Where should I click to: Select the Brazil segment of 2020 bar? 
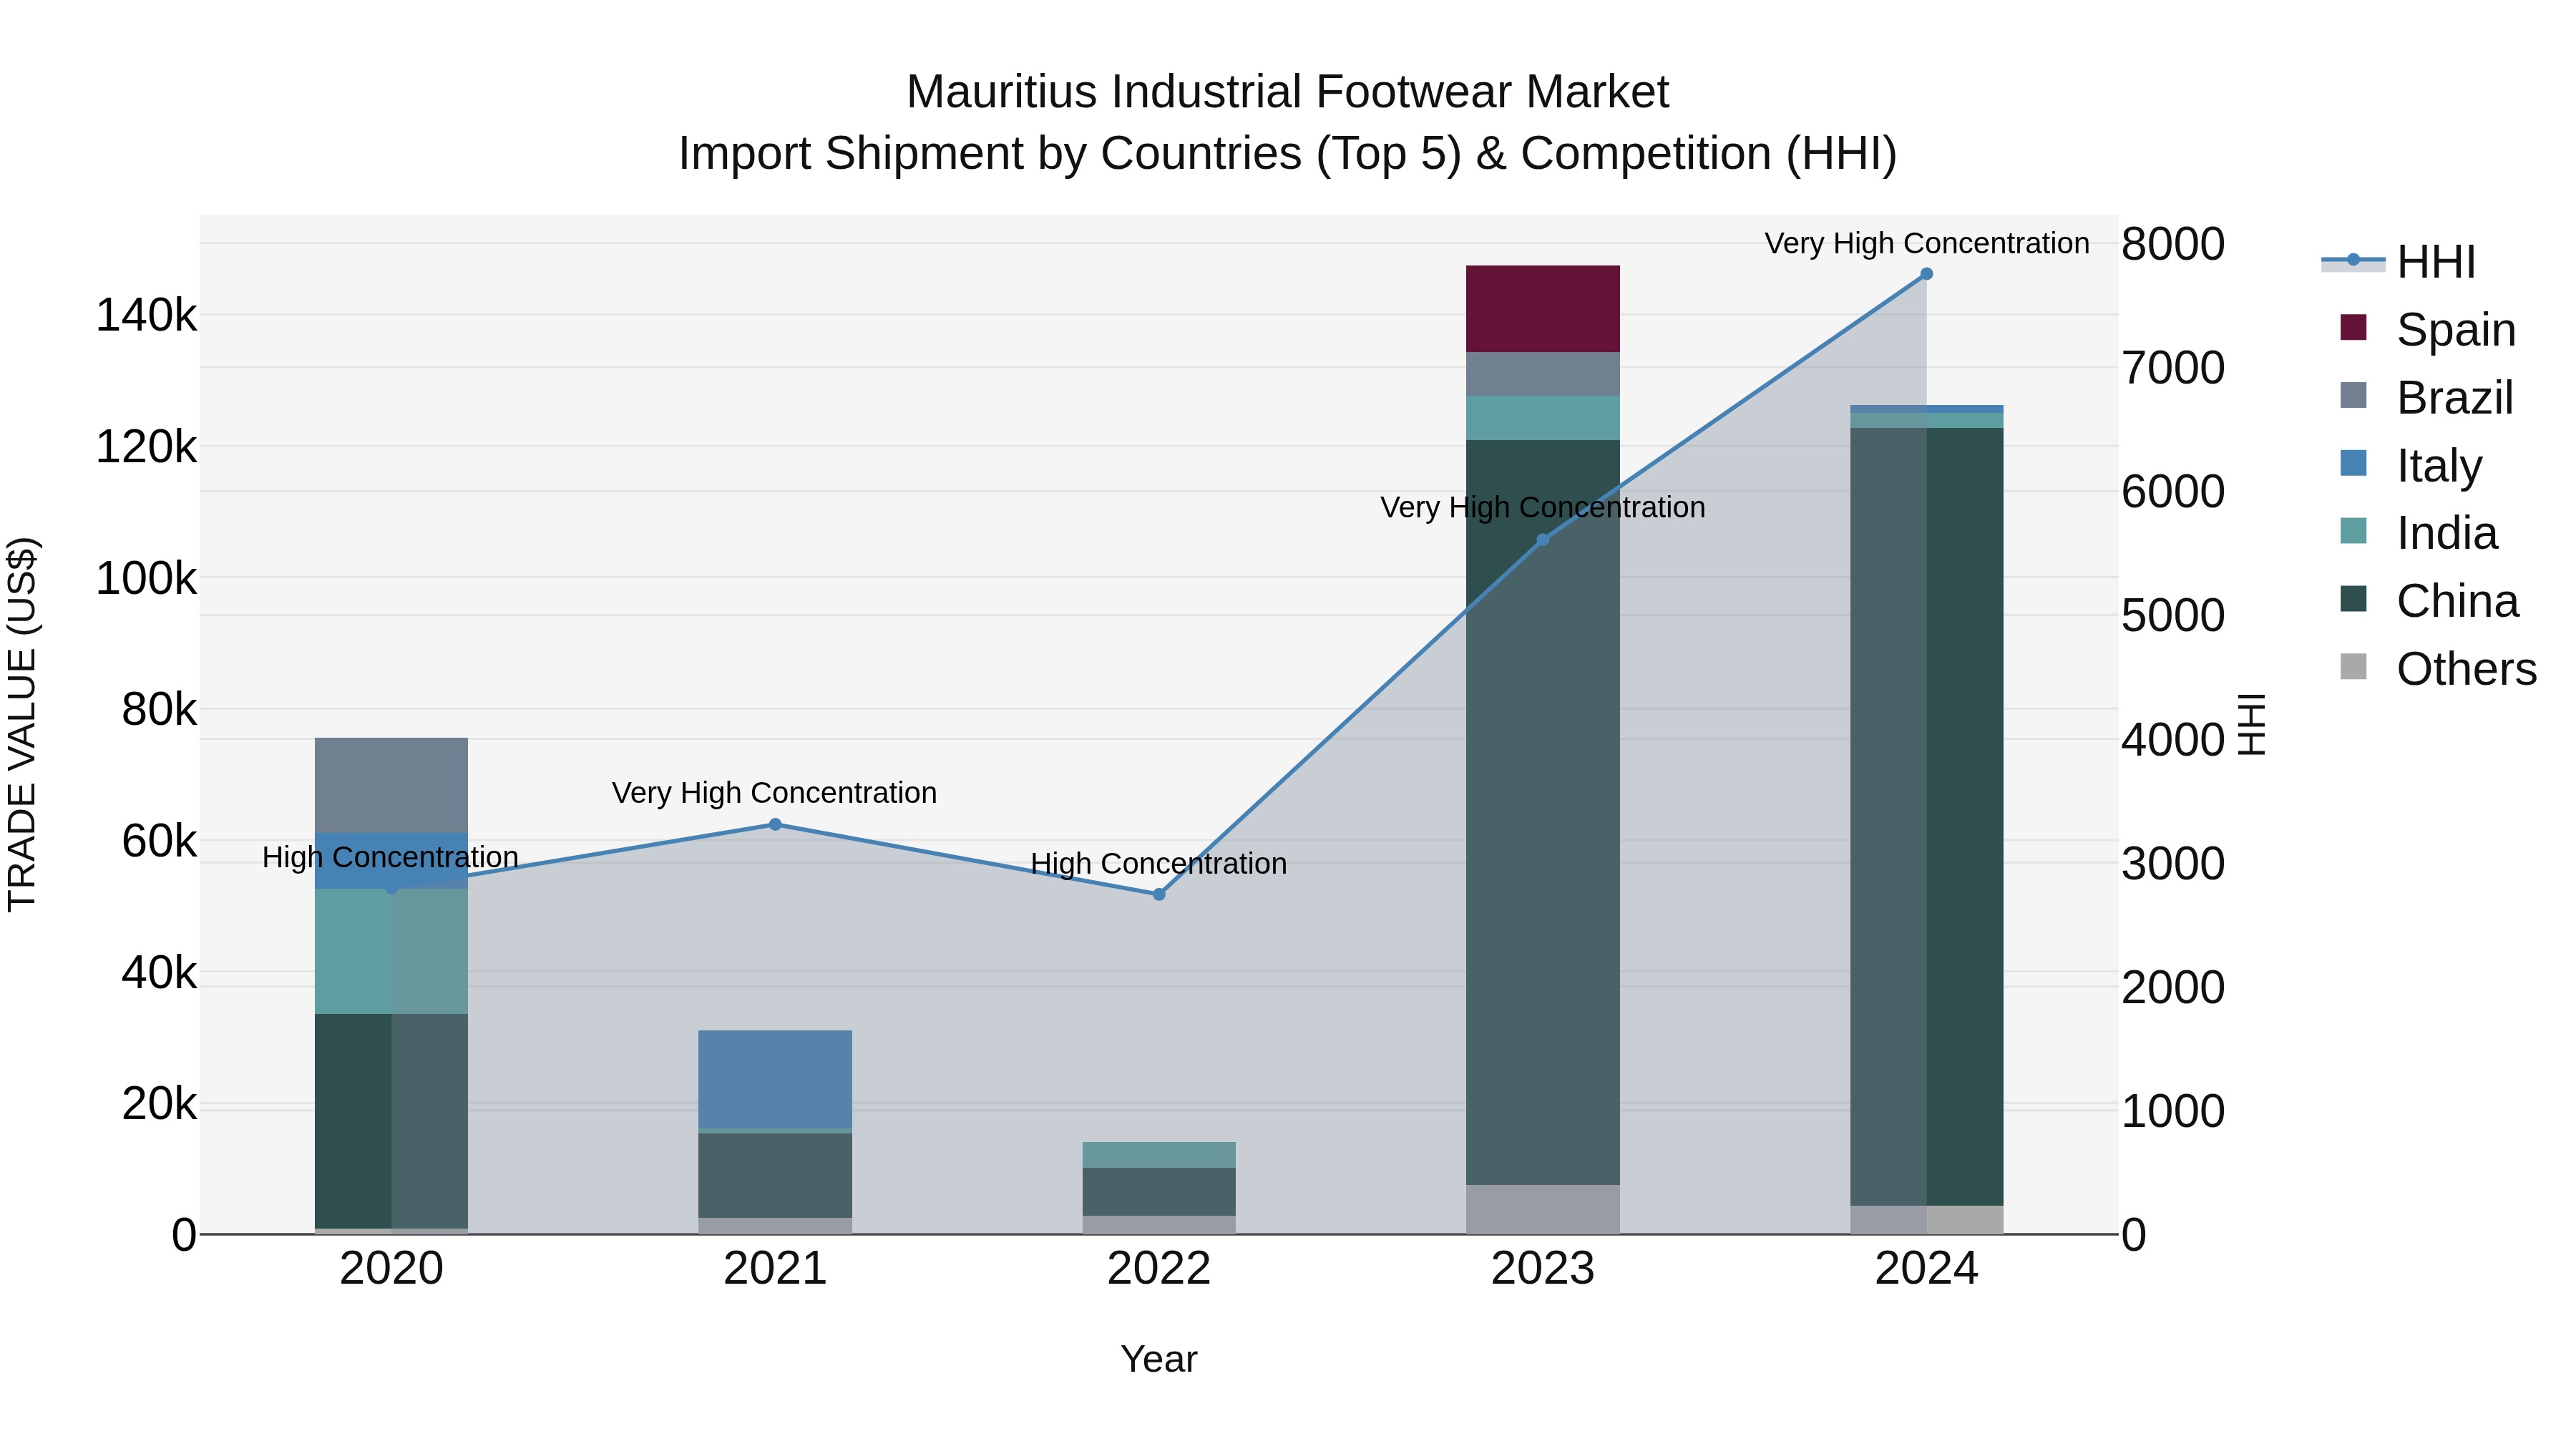pos(391,785)
